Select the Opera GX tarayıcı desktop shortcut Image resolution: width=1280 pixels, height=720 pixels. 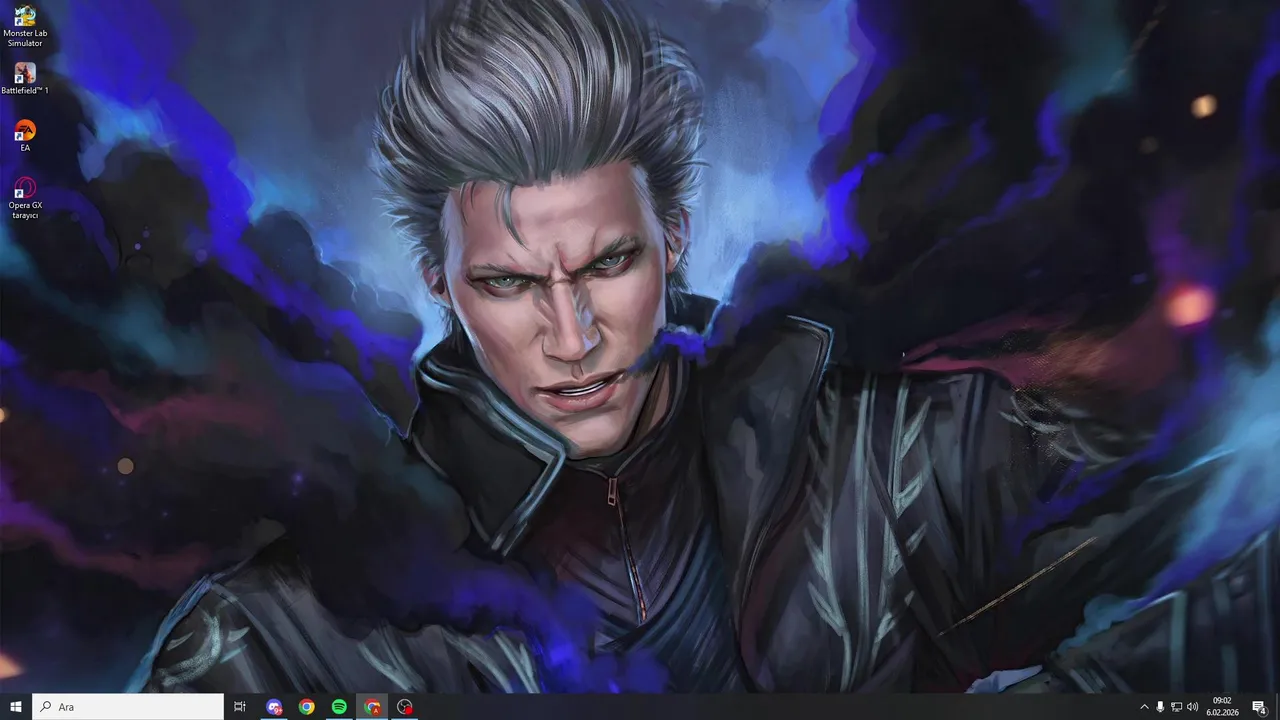coord(25,198)
